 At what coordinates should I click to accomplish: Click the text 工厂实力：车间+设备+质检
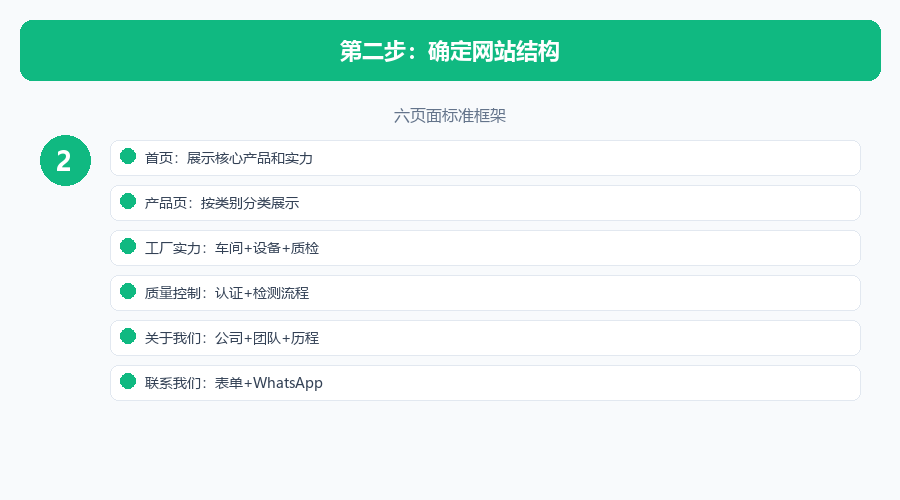(231, 249)
